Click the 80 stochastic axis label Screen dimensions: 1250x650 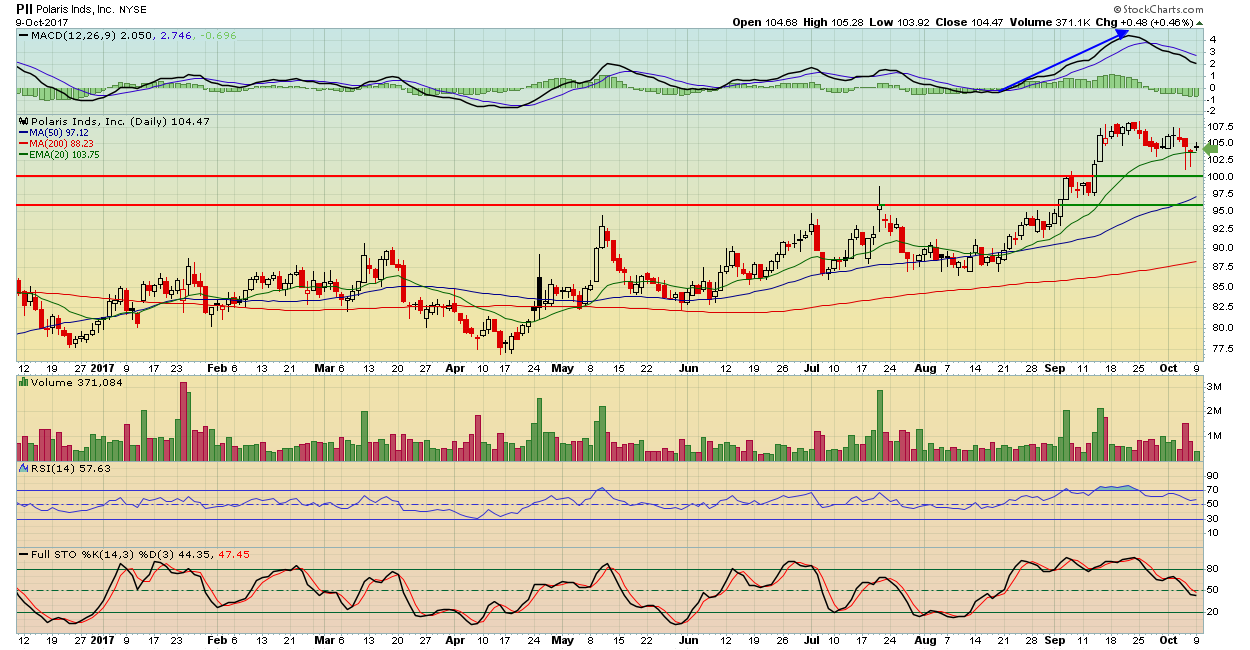tap(1213, 569)
